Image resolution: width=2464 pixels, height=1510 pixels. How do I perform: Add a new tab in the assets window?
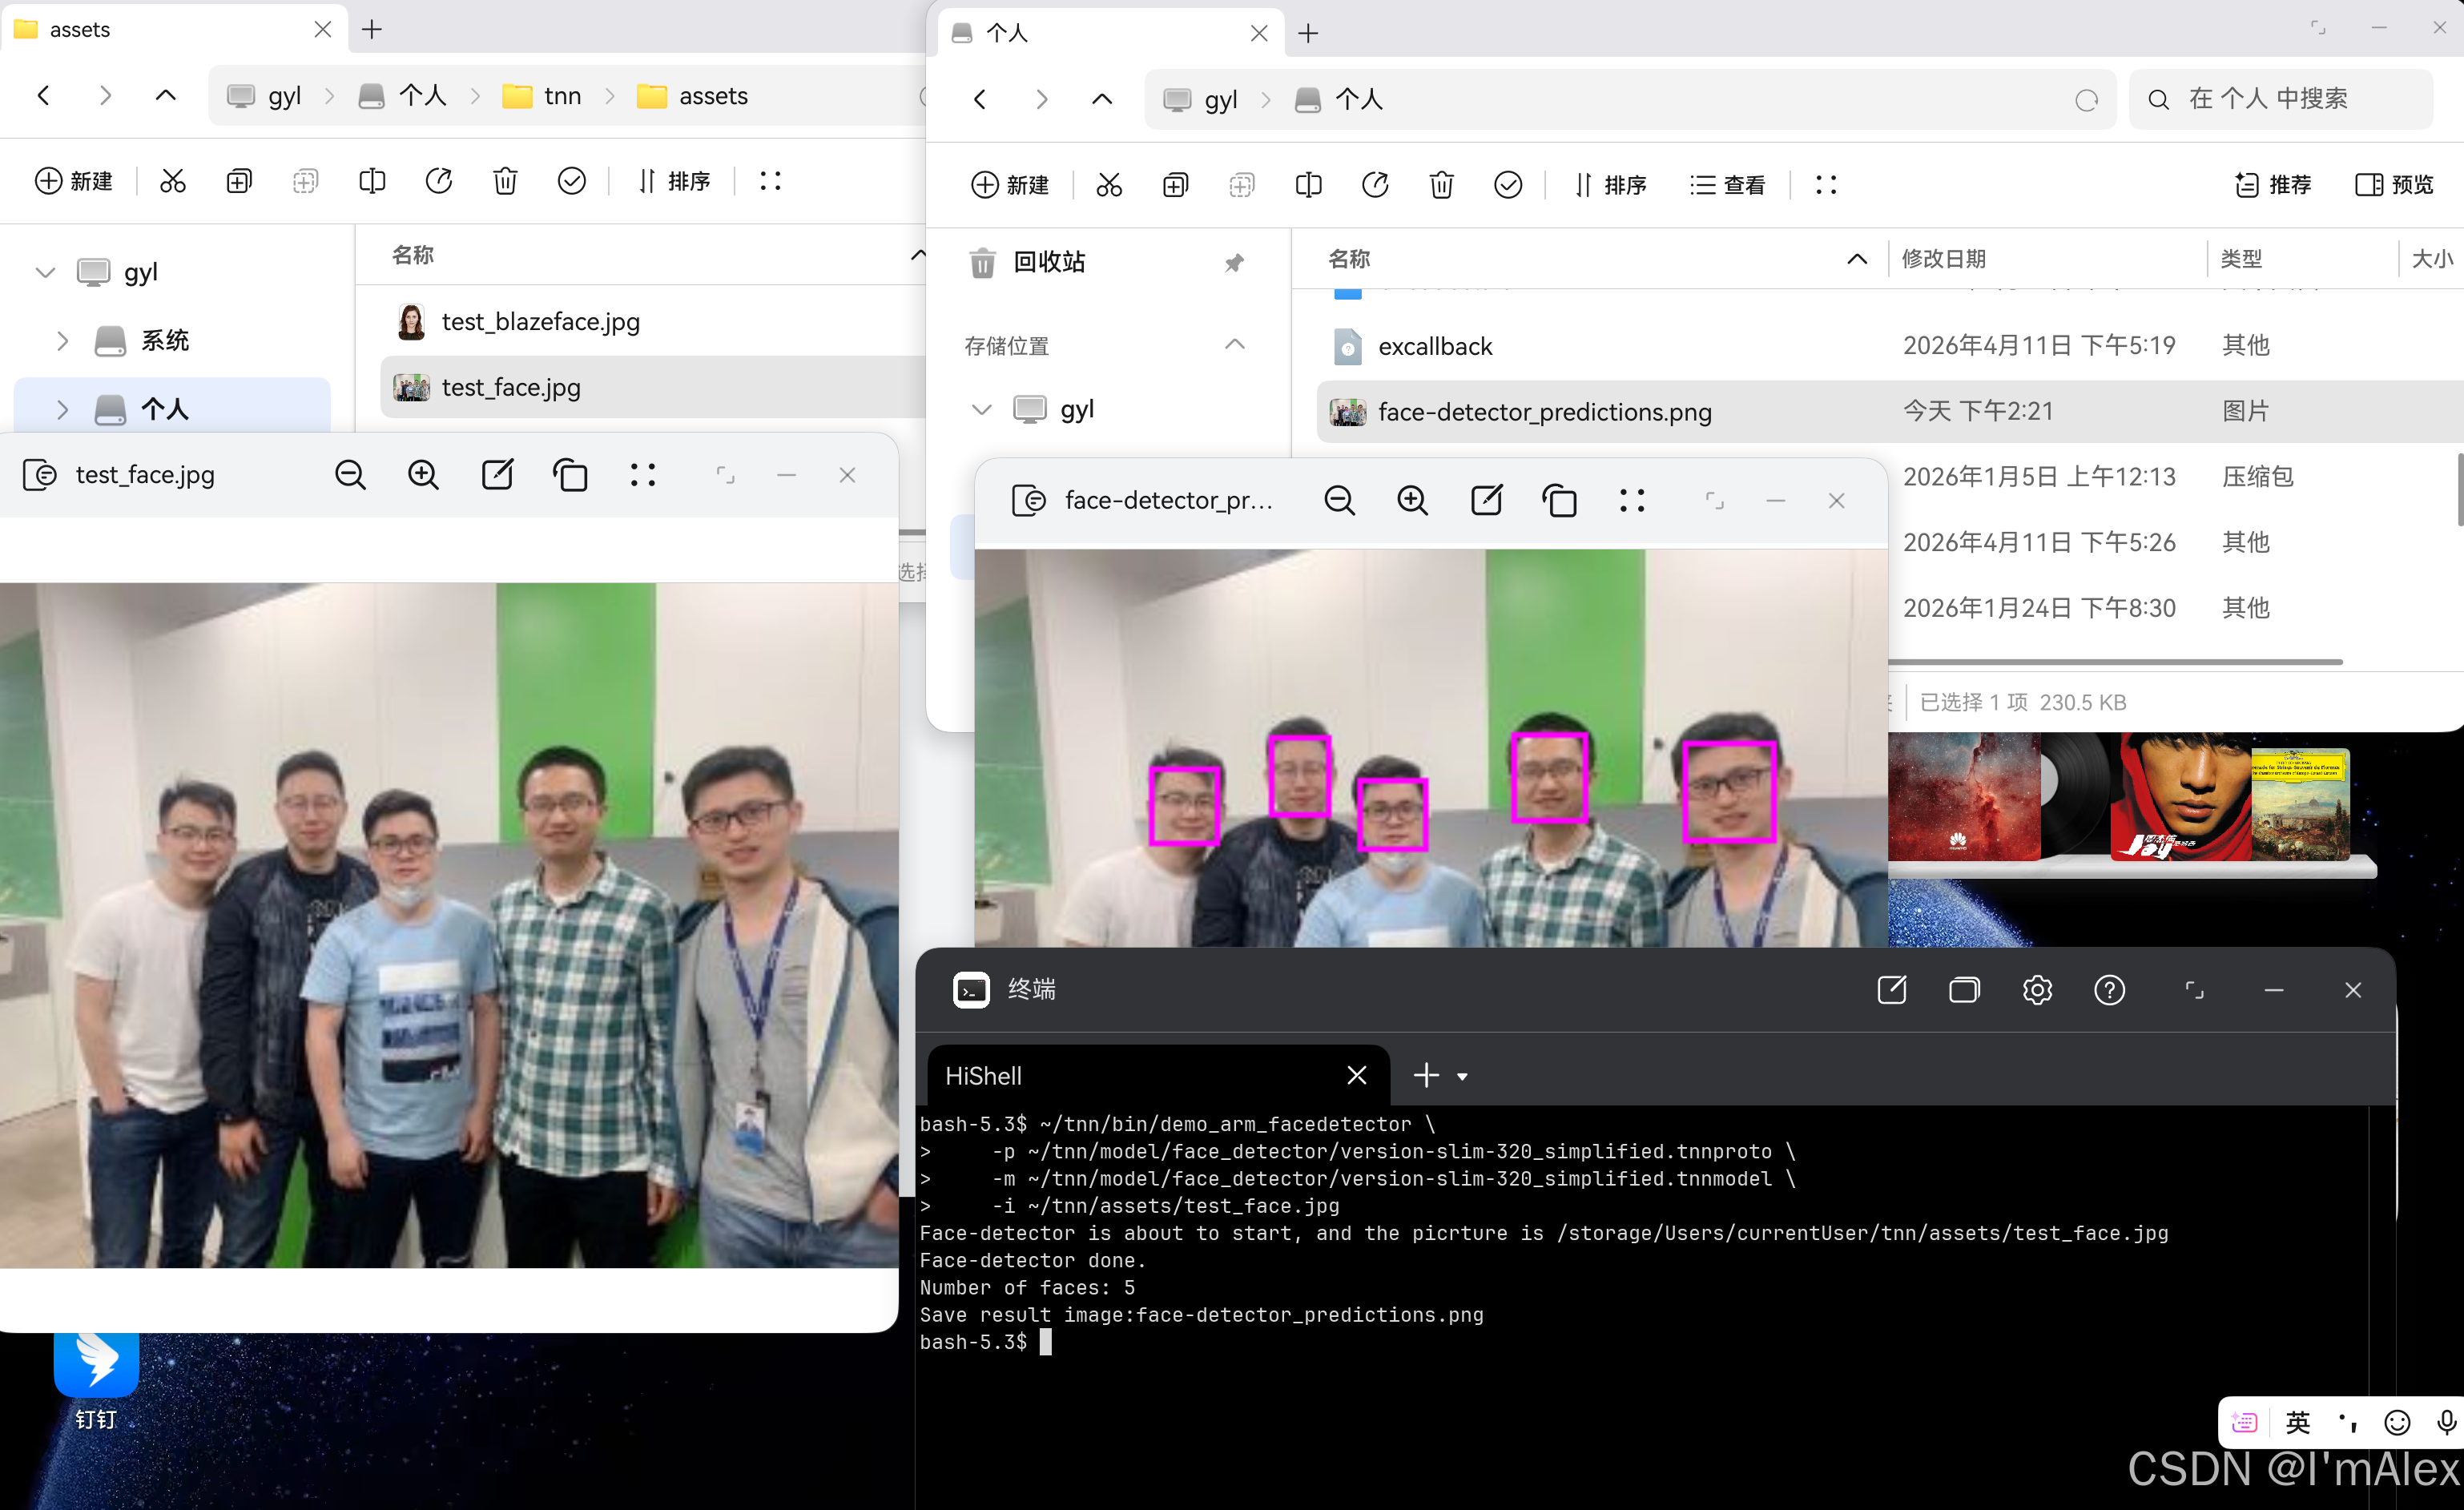pyautogui.click(x=372, y=30)
